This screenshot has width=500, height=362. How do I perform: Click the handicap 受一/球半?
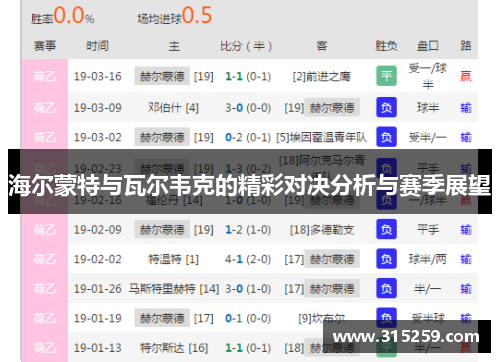click(428, 76)
